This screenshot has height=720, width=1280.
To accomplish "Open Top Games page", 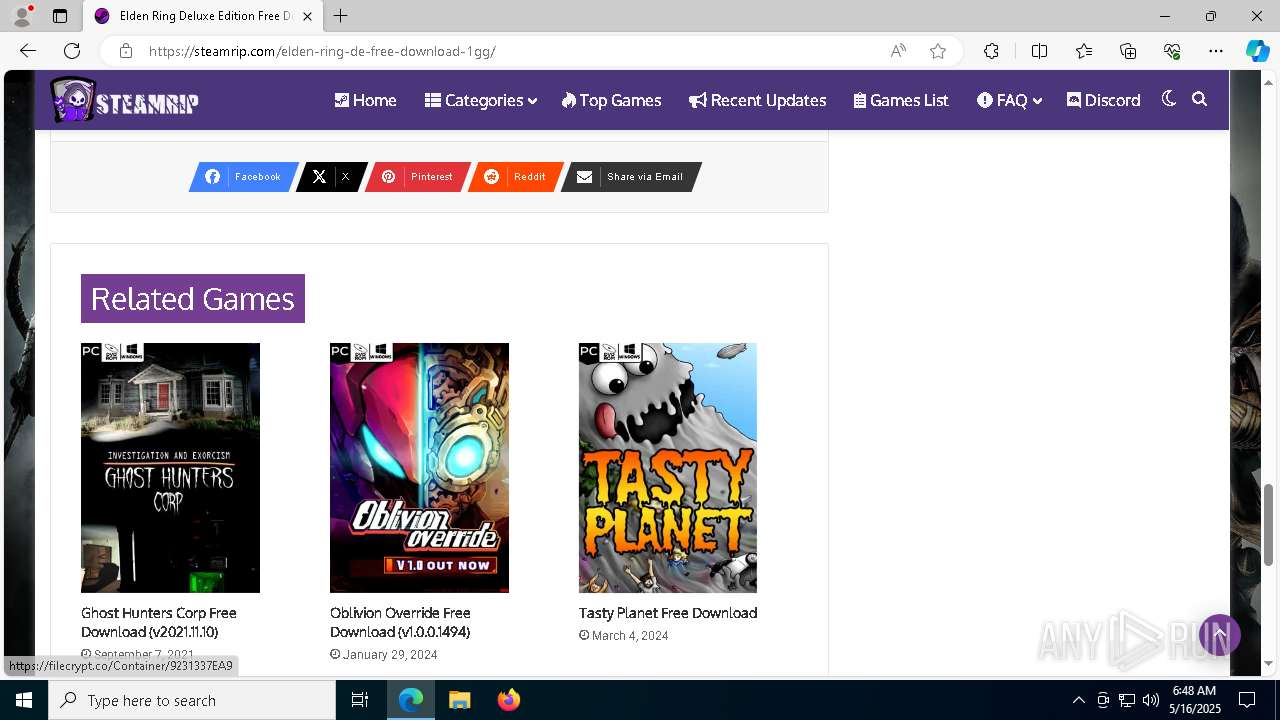I will tap(611, 100).
